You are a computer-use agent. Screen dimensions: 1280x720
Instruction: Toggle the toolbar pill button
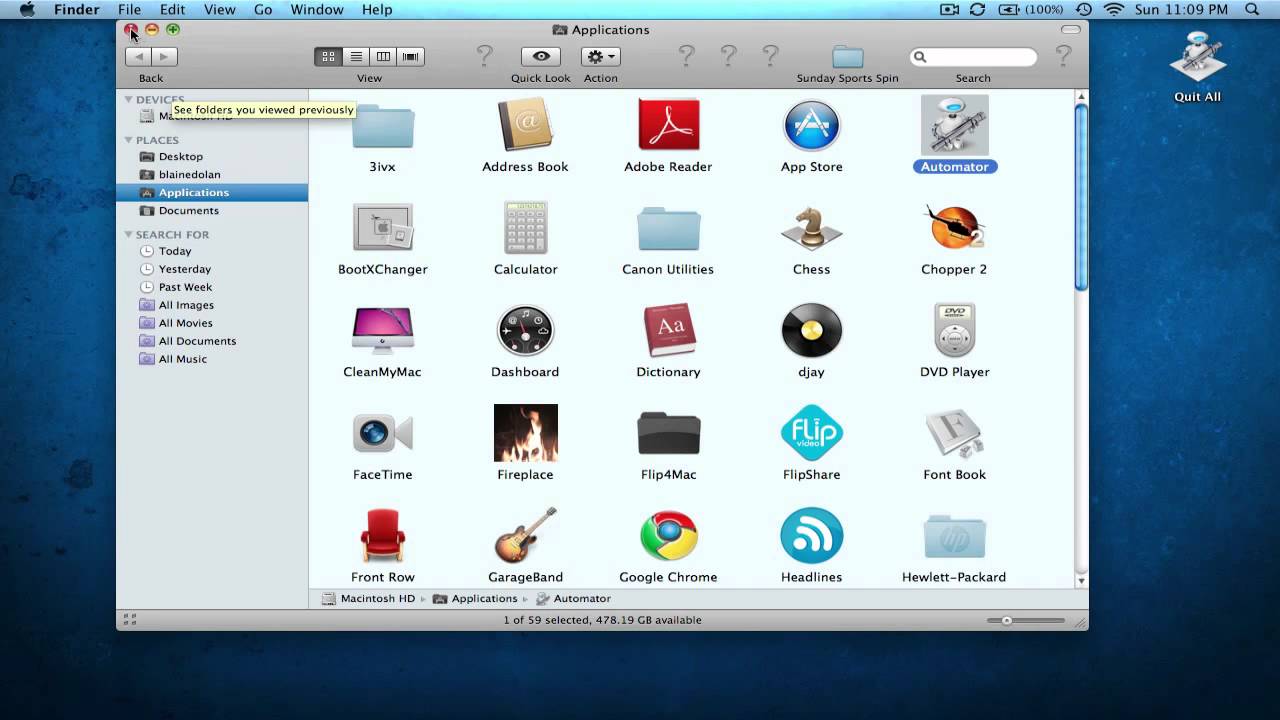click(1071, 30)
